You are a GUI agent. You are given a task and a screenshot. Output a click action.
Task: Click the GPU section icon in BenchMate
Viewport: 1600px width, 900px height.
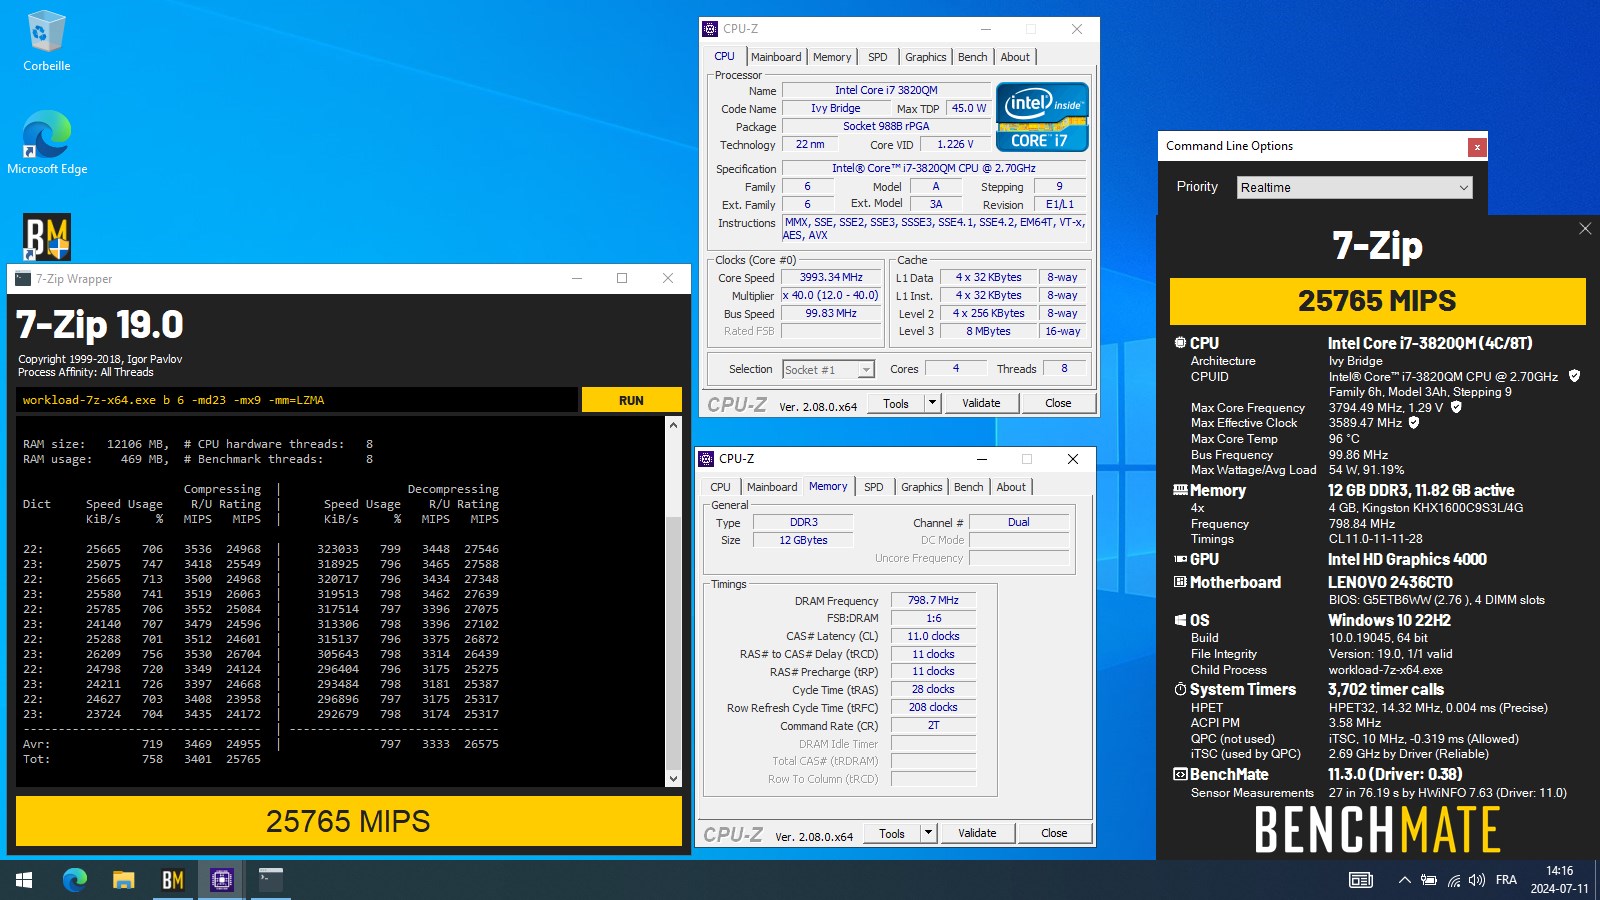[x=1180, y=559]
